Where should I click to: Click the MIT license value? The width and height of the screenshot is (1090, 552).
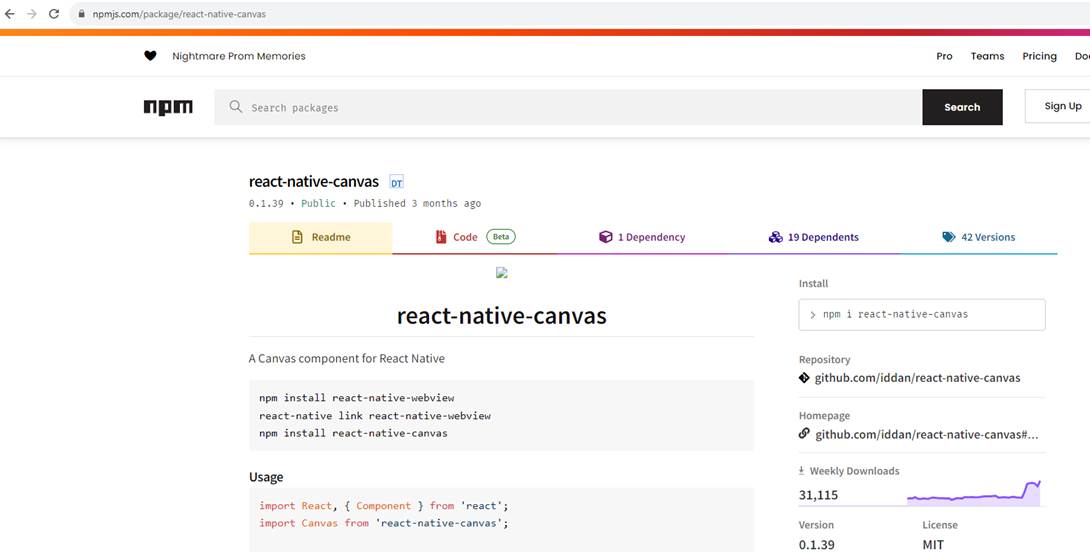coord(933,544)
